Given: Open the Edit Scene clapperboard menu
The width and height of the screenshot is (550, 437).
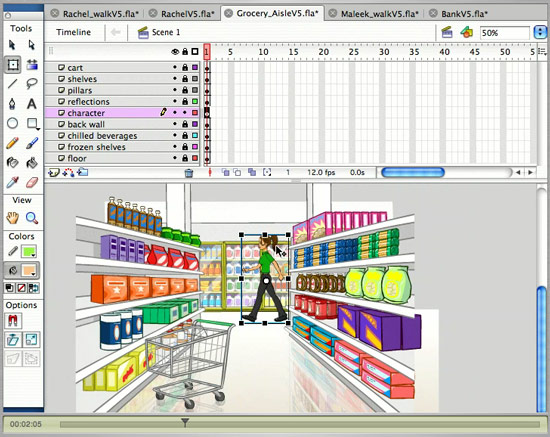Looking at the screenshot, I should coord(447,32).
